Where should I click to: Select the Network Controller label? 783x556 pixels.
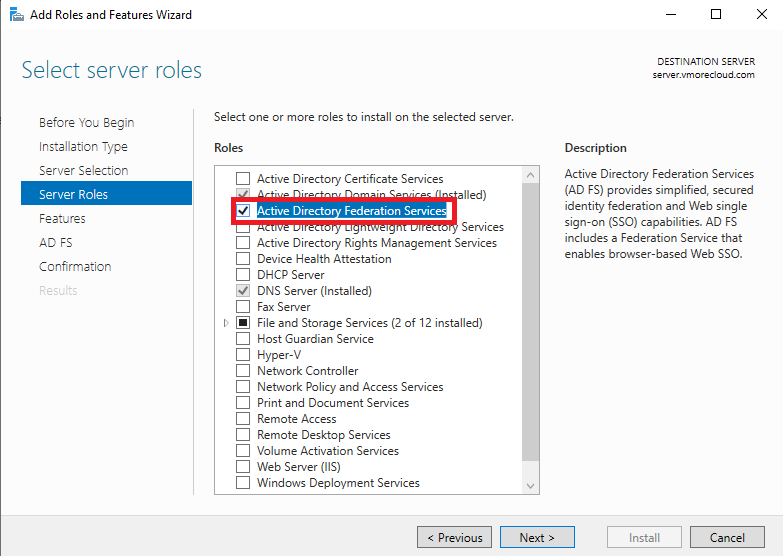(308, 371)
